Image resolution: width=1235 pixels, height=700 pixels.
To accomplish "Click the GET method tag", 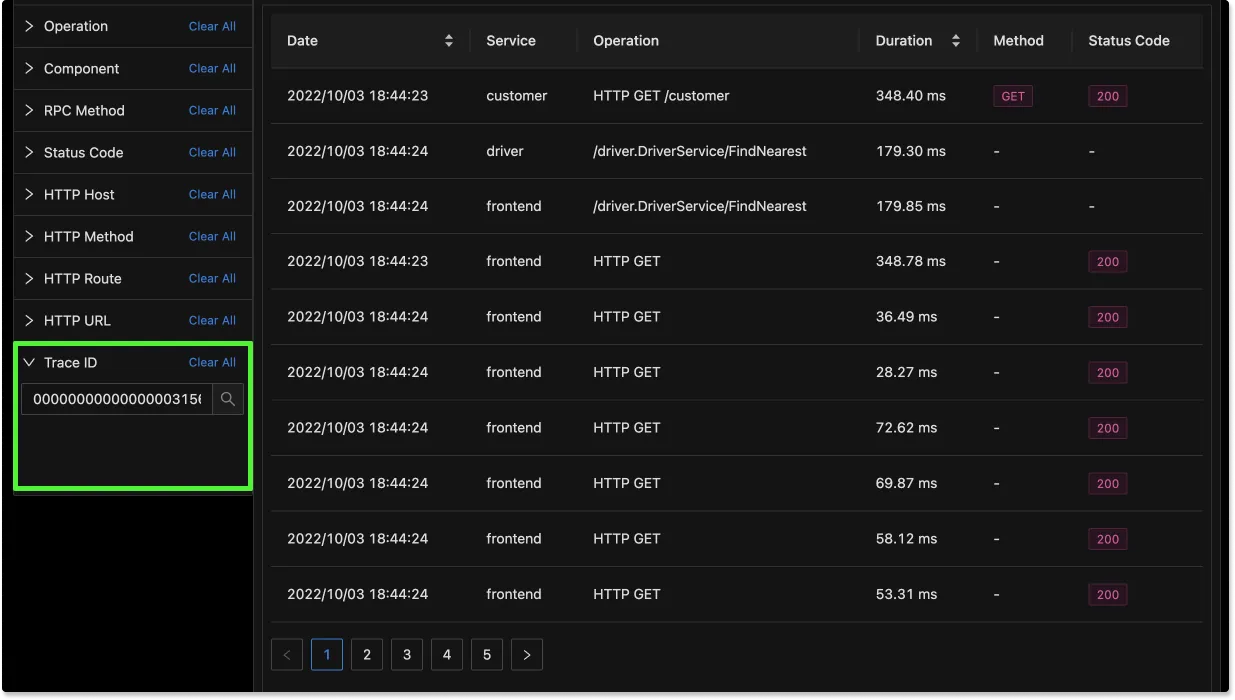I will [x=1013, y=96].
